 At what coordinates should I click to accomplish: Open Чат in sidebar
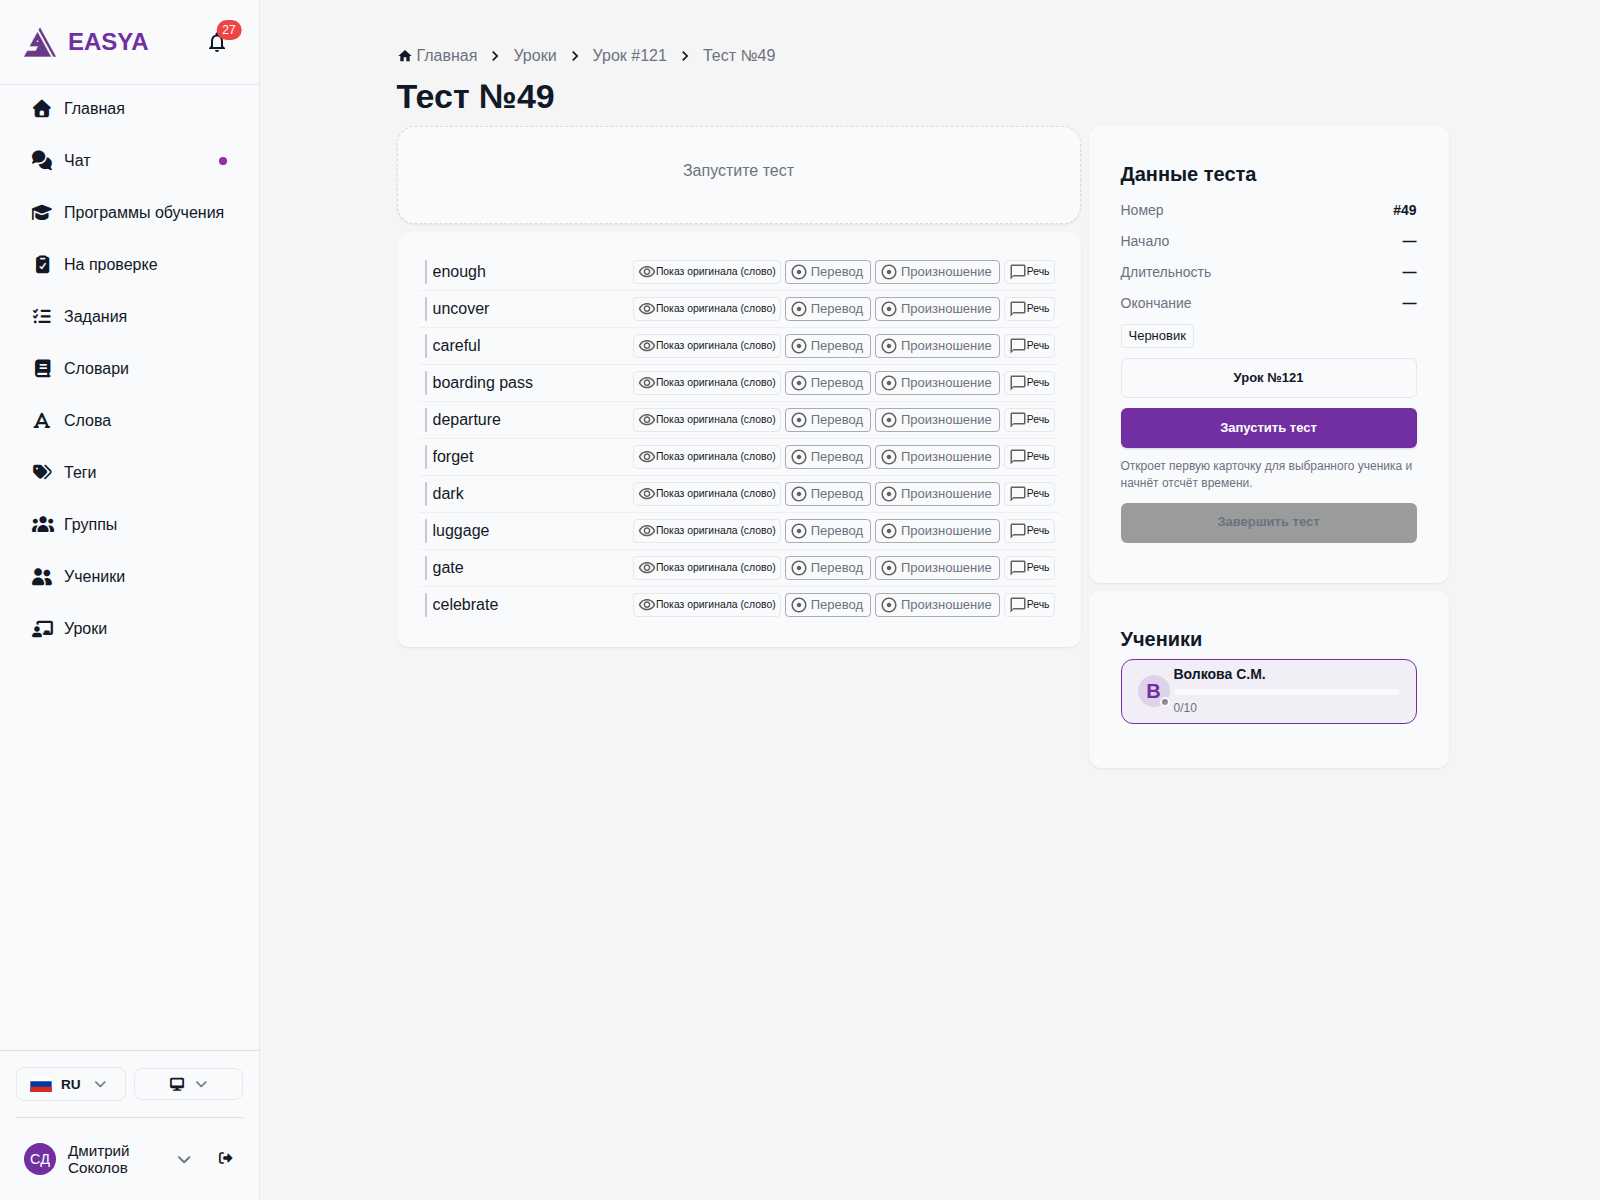[129, 160]
